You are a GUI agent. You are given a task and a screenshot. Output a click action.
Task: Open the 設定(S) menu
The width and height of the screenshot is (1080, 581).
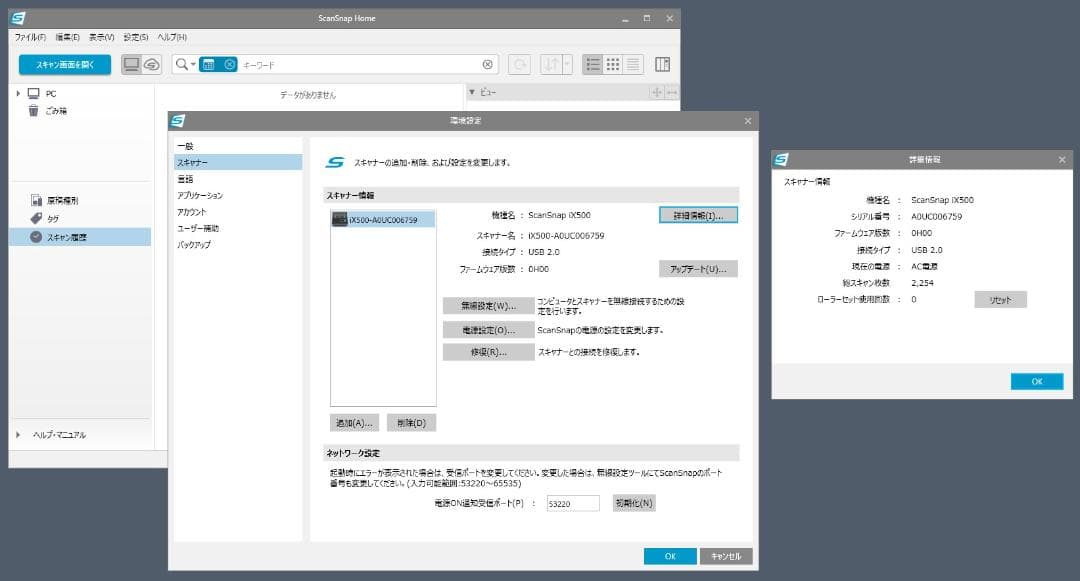point(135,37)
